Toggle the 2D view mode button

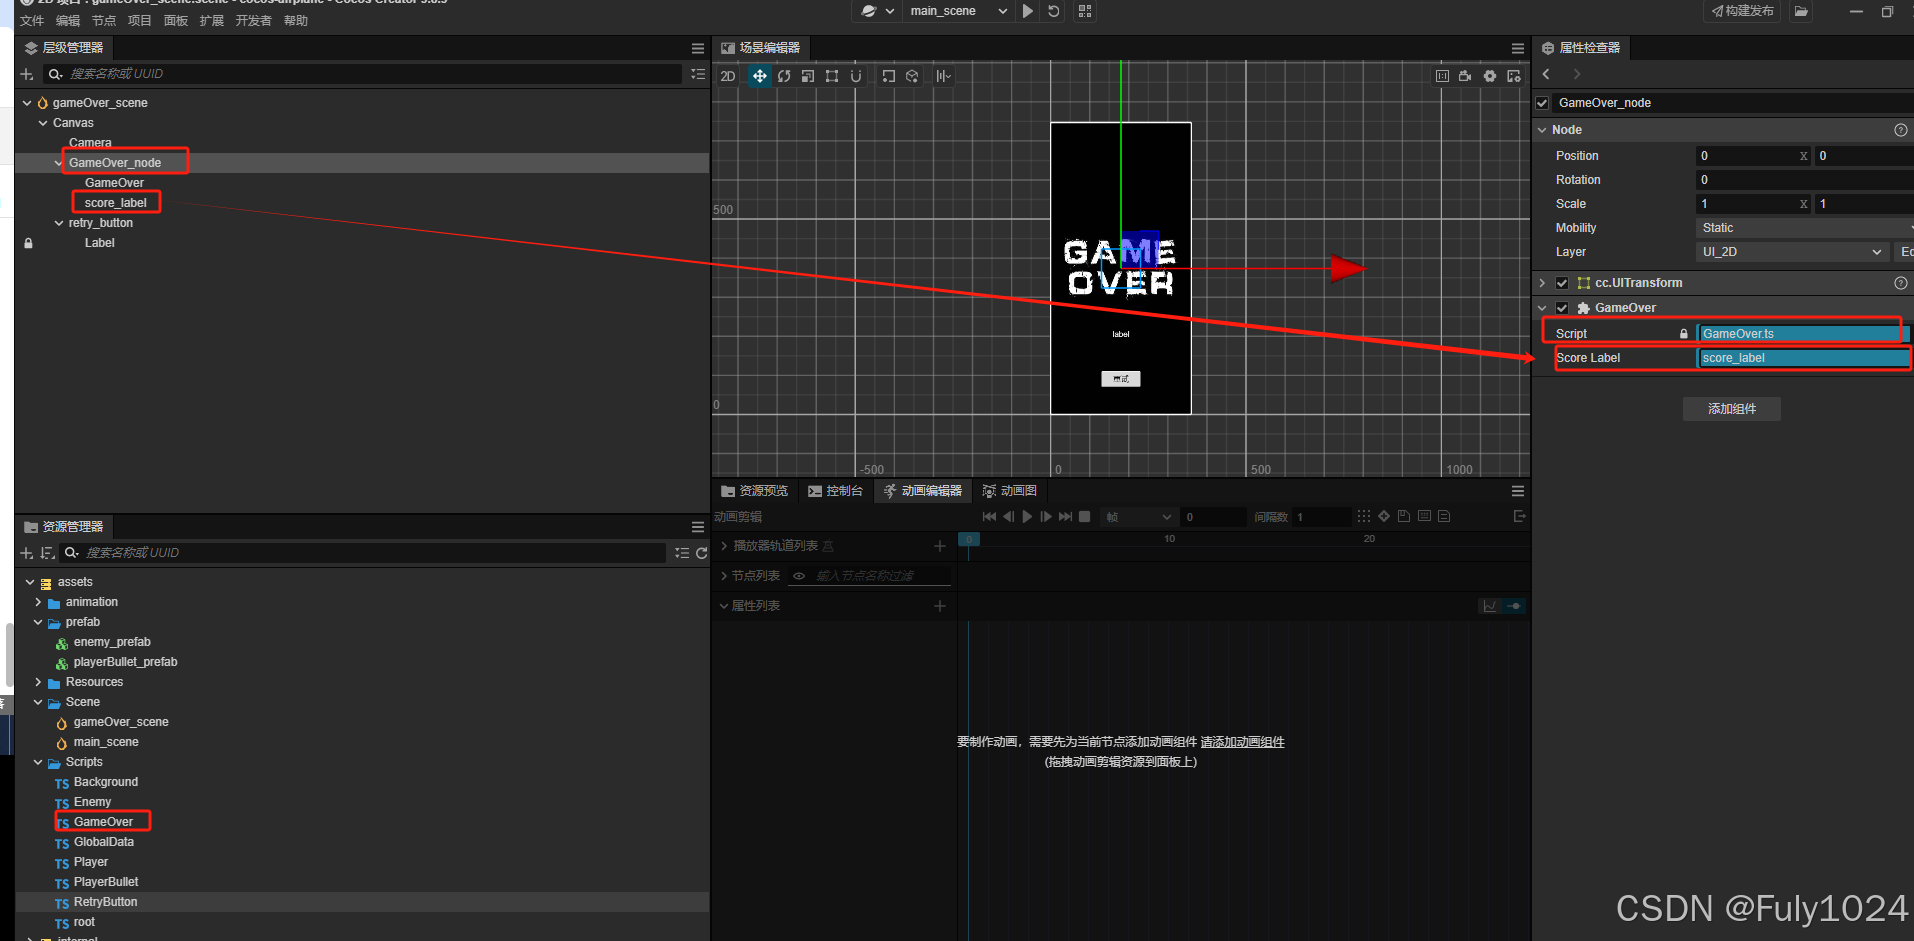pyautogui.click(x=728, y=76)
